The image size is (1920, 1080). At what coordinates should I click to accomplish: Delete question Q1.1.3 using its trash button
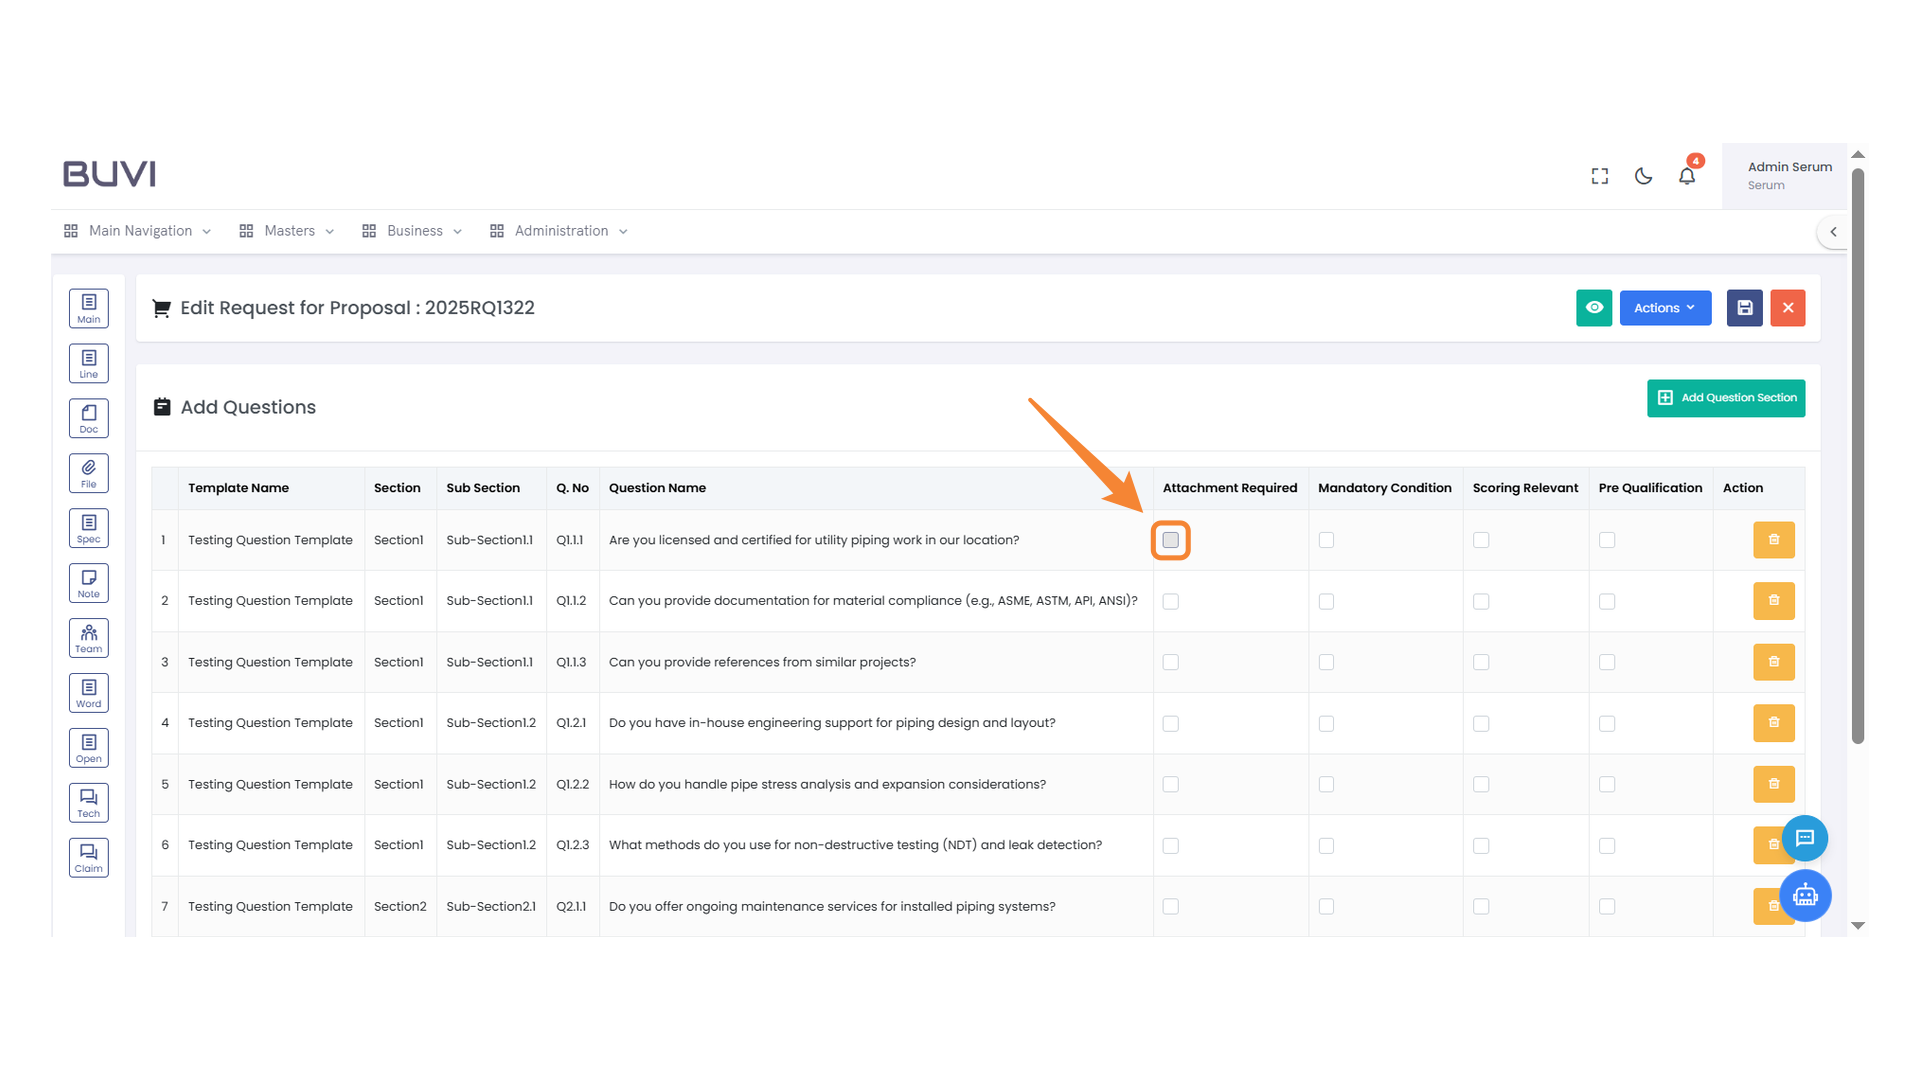point(1773,662)
